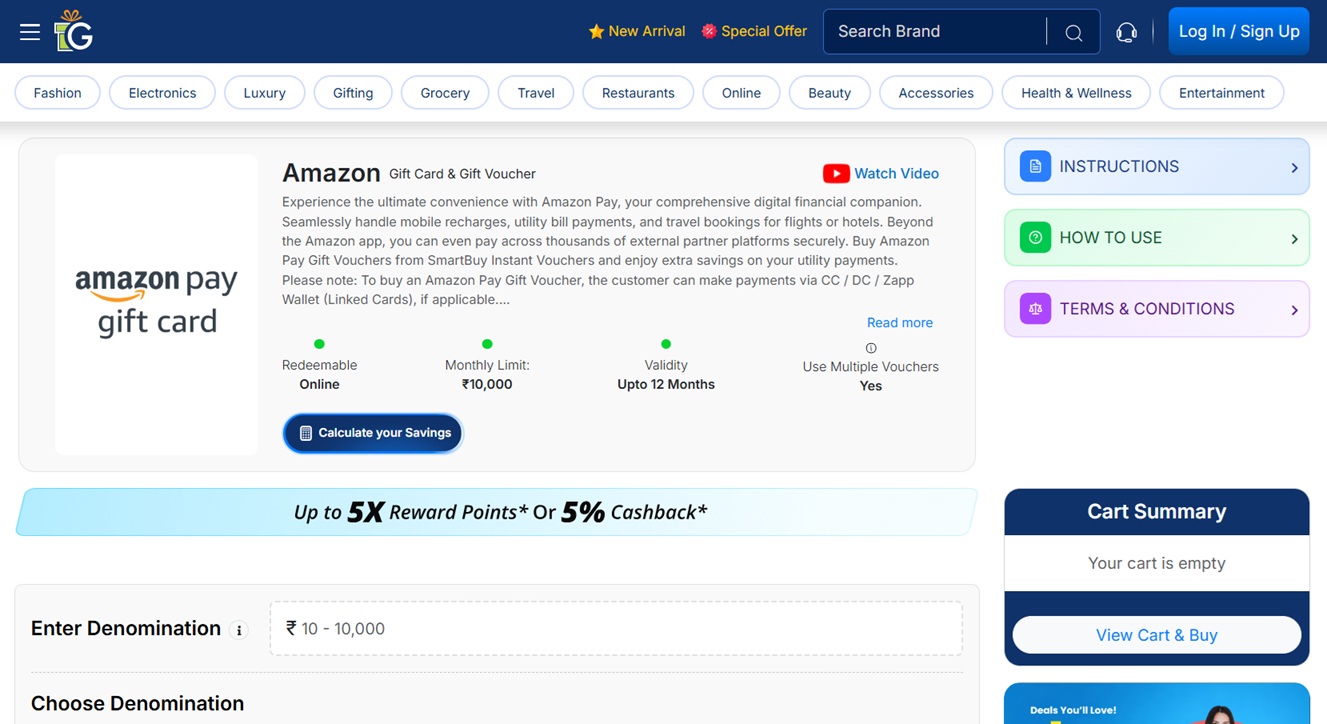The height and width of the screenshot is (724, 1327).
Task: Click Calculate your Savings button
Action: pos(373,433)
